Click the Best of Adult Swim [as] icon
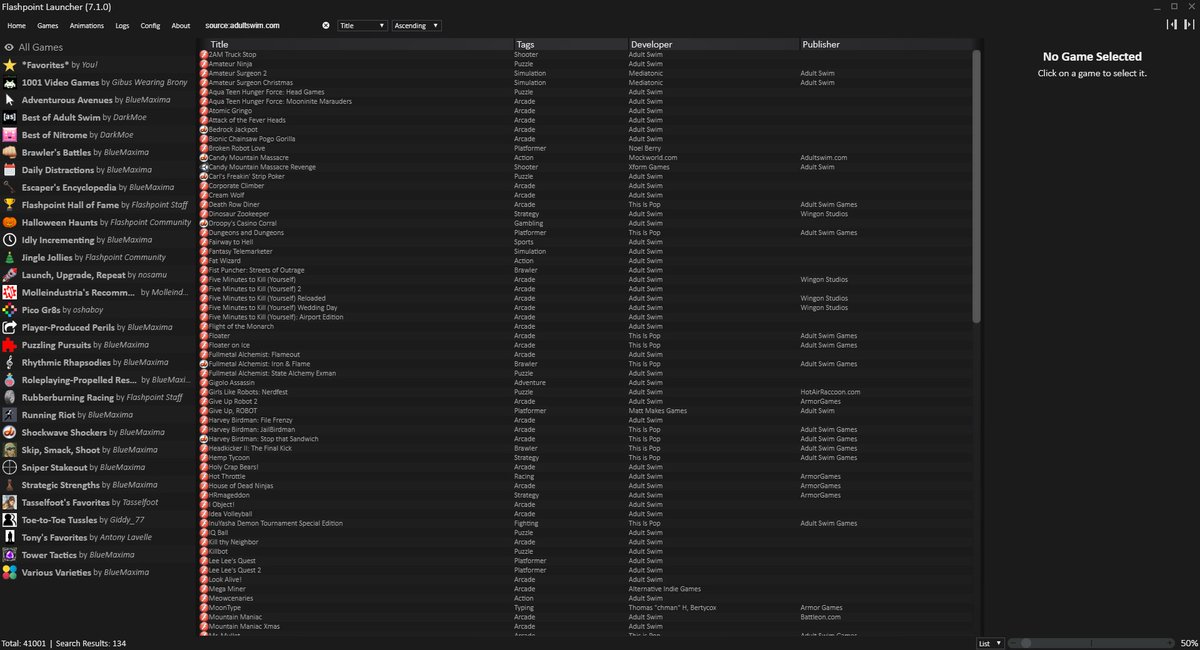 9,117
